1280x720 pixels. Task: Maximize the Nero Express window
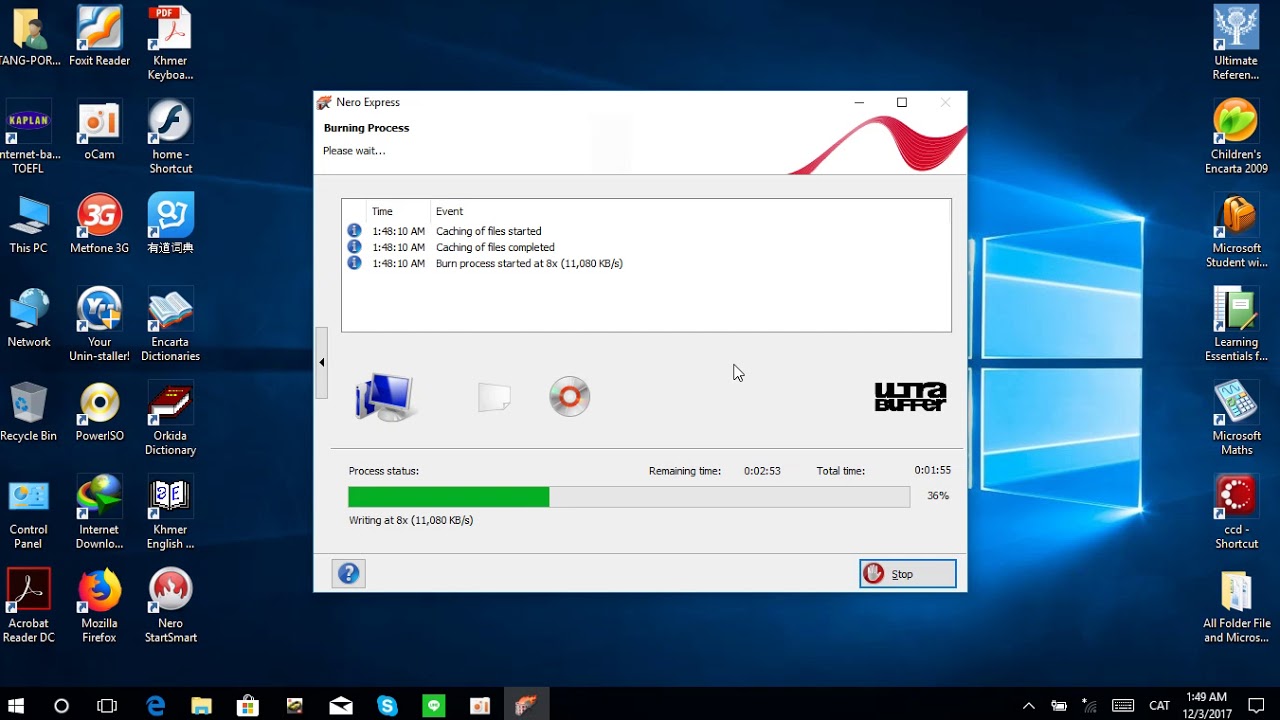tap(902, 102)
